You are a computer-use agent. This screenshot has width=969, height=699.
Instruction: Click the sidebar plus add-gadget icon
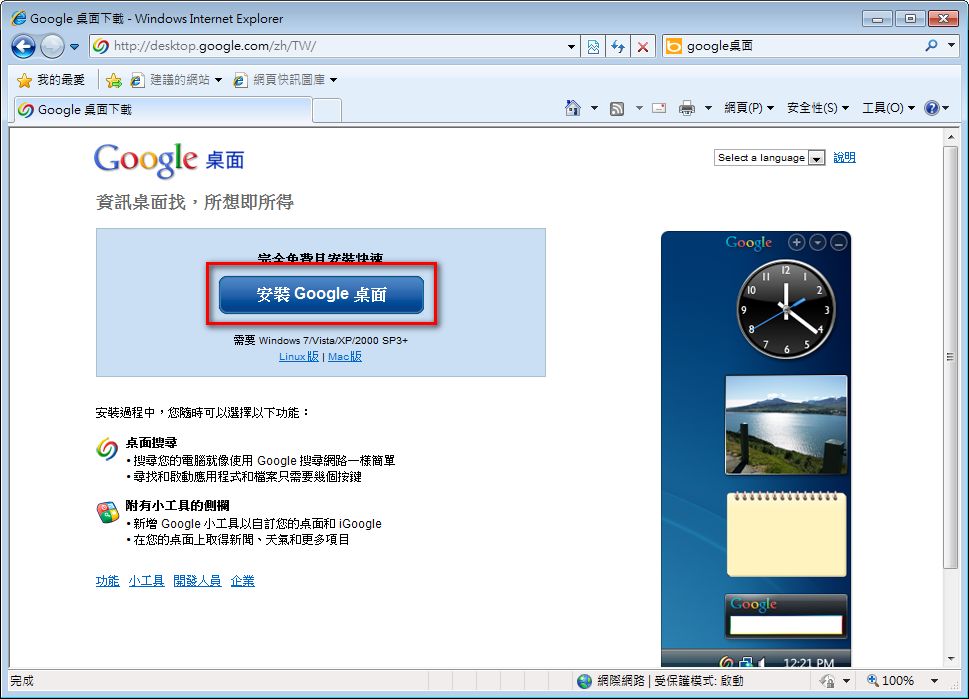click(797, 243)
